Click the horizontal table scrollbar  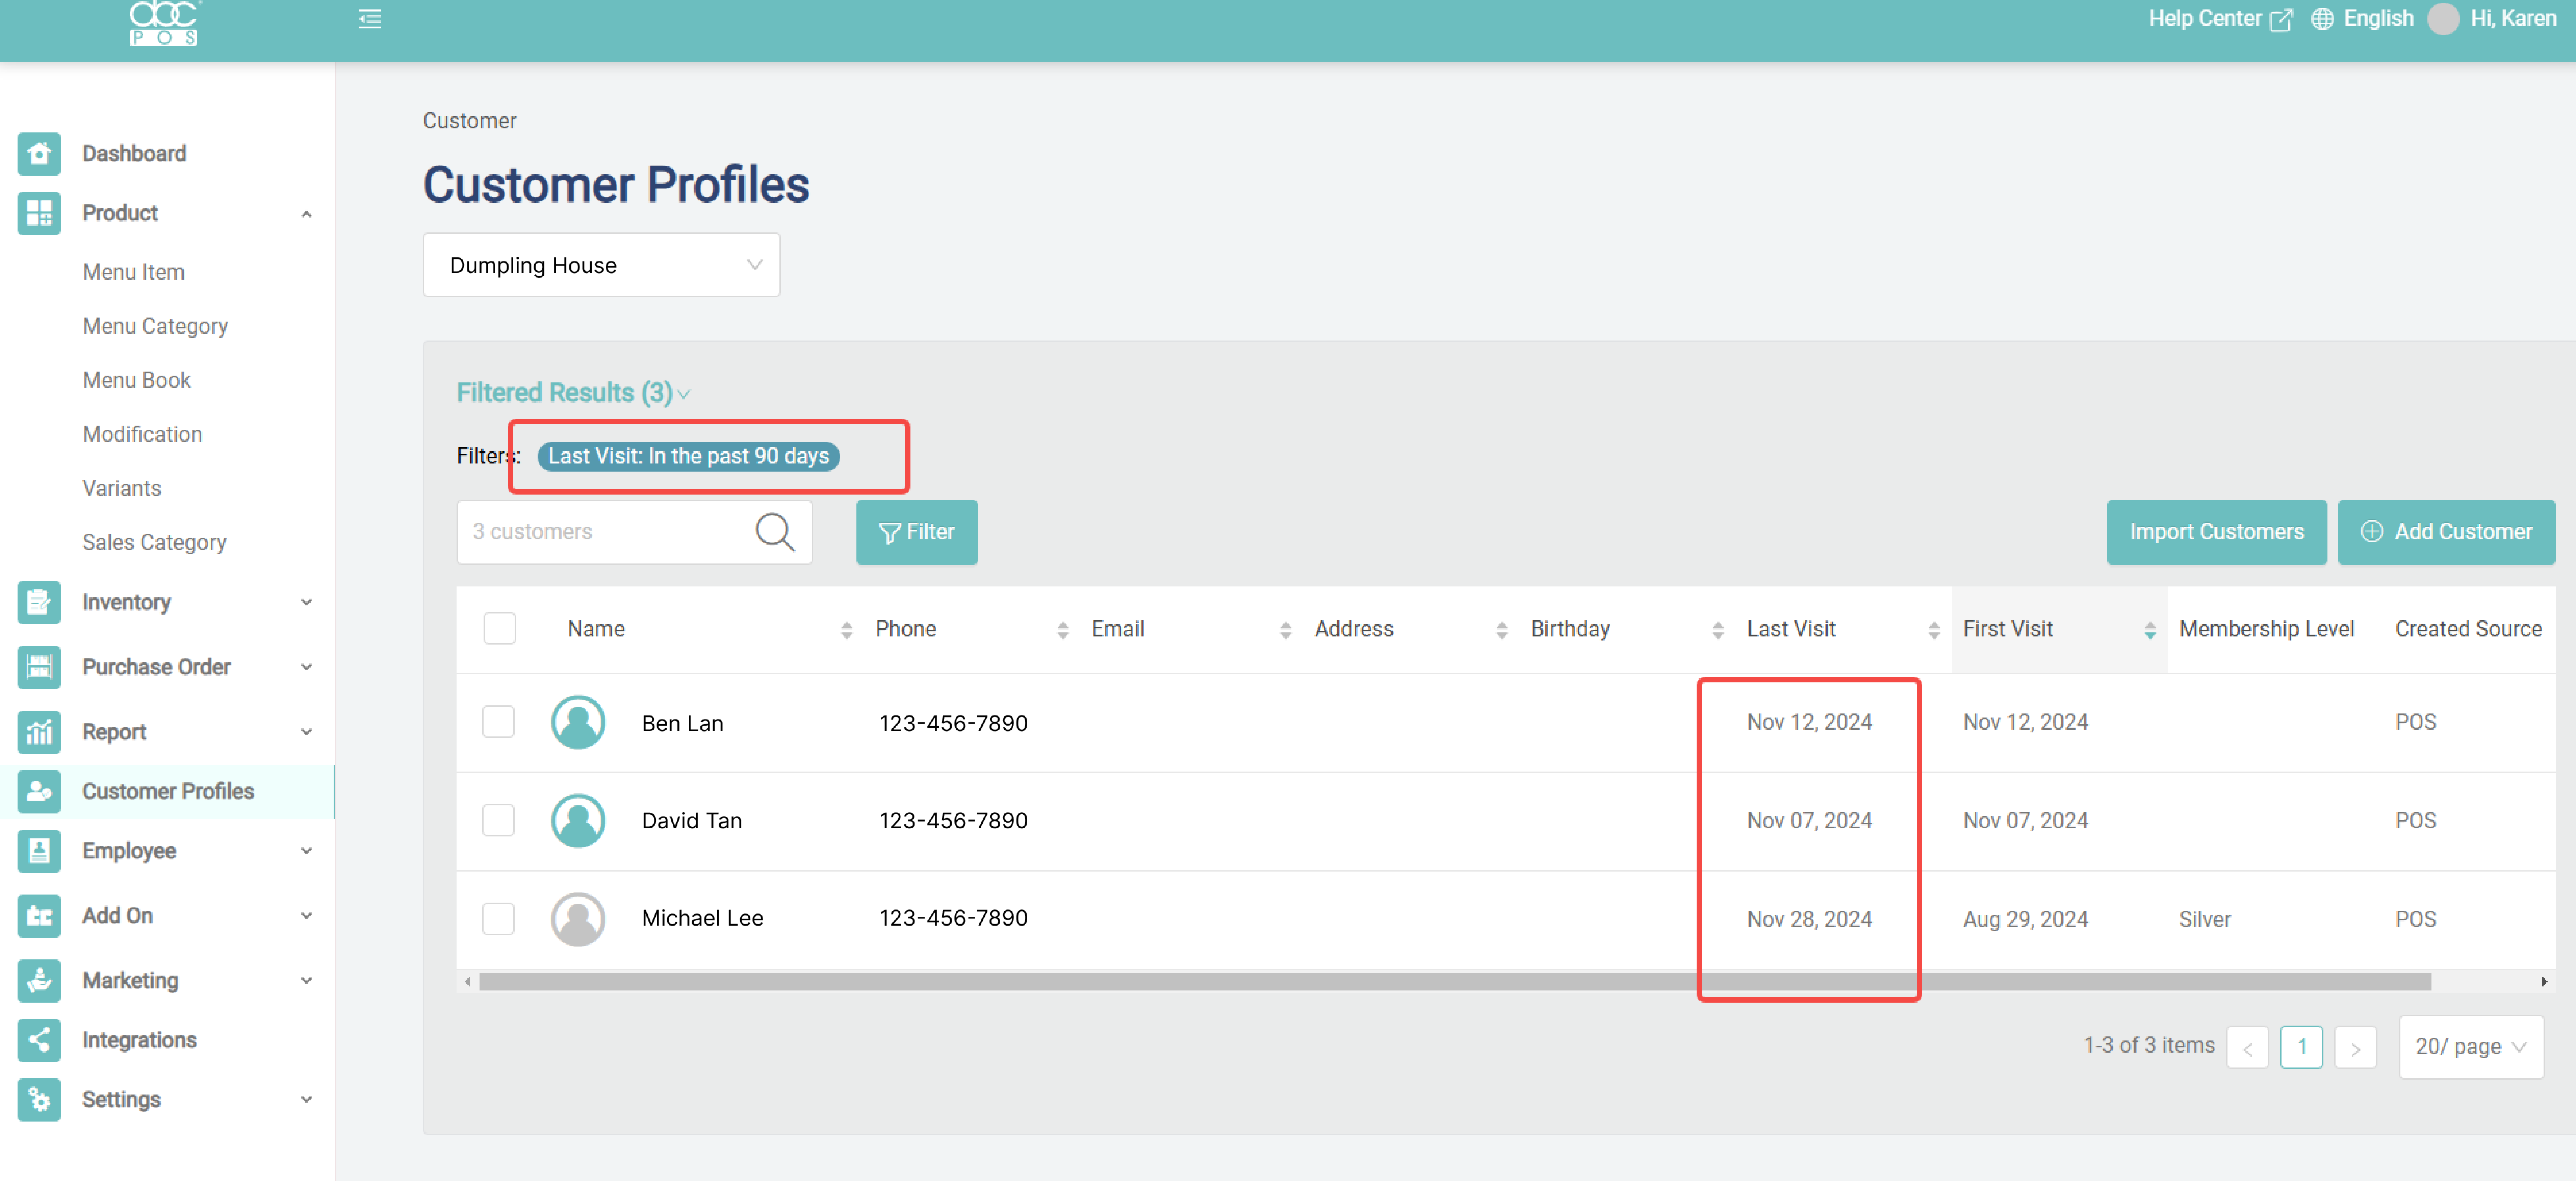click(x=1455, y=982)
